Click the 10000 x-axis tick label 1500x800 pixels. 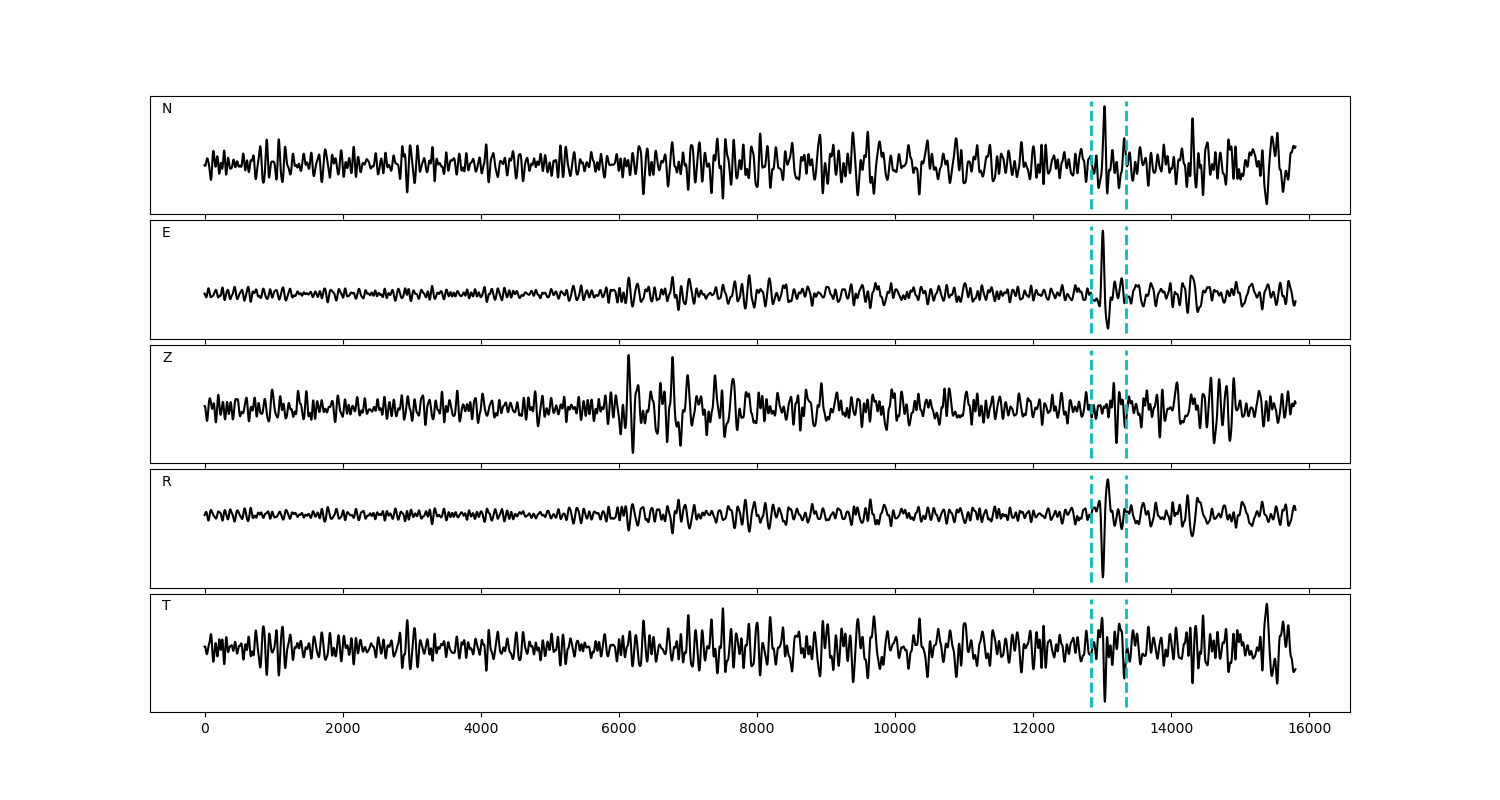point(895,730)
